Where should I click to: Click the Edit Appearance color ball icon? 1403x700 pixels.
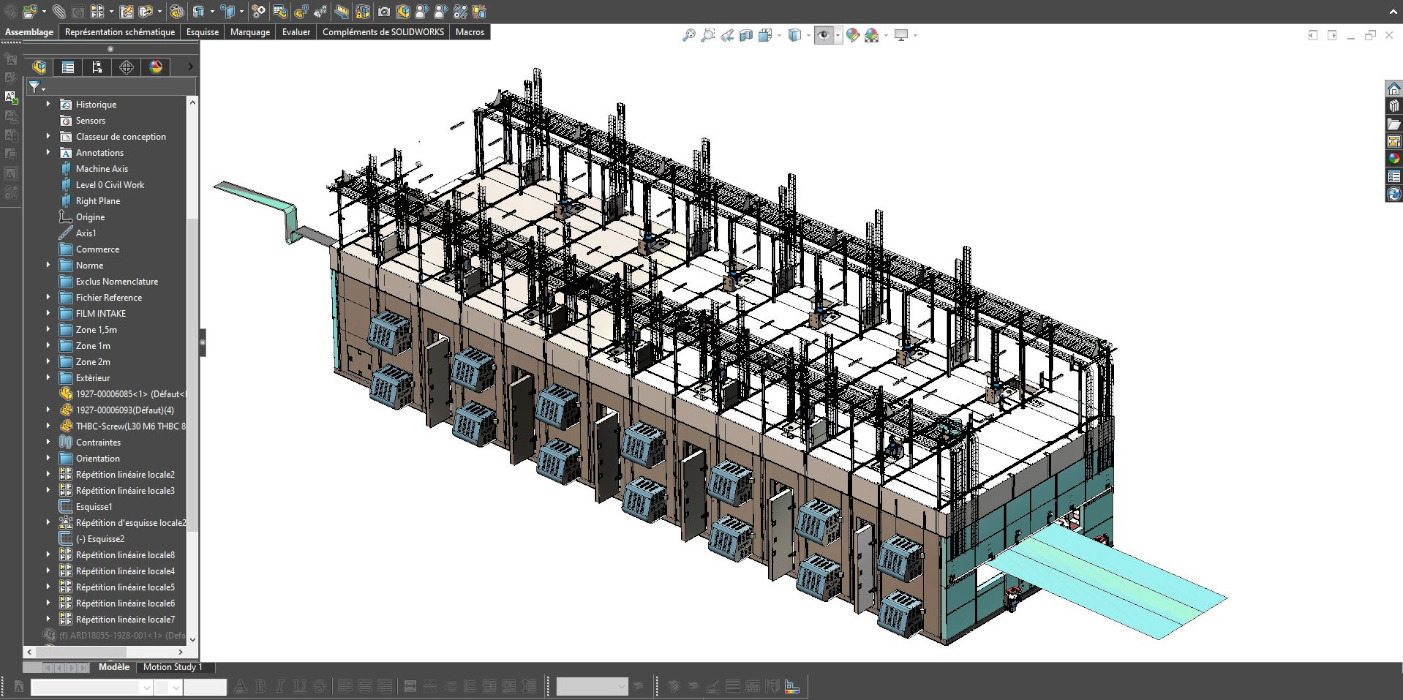(x=852, y=35)
